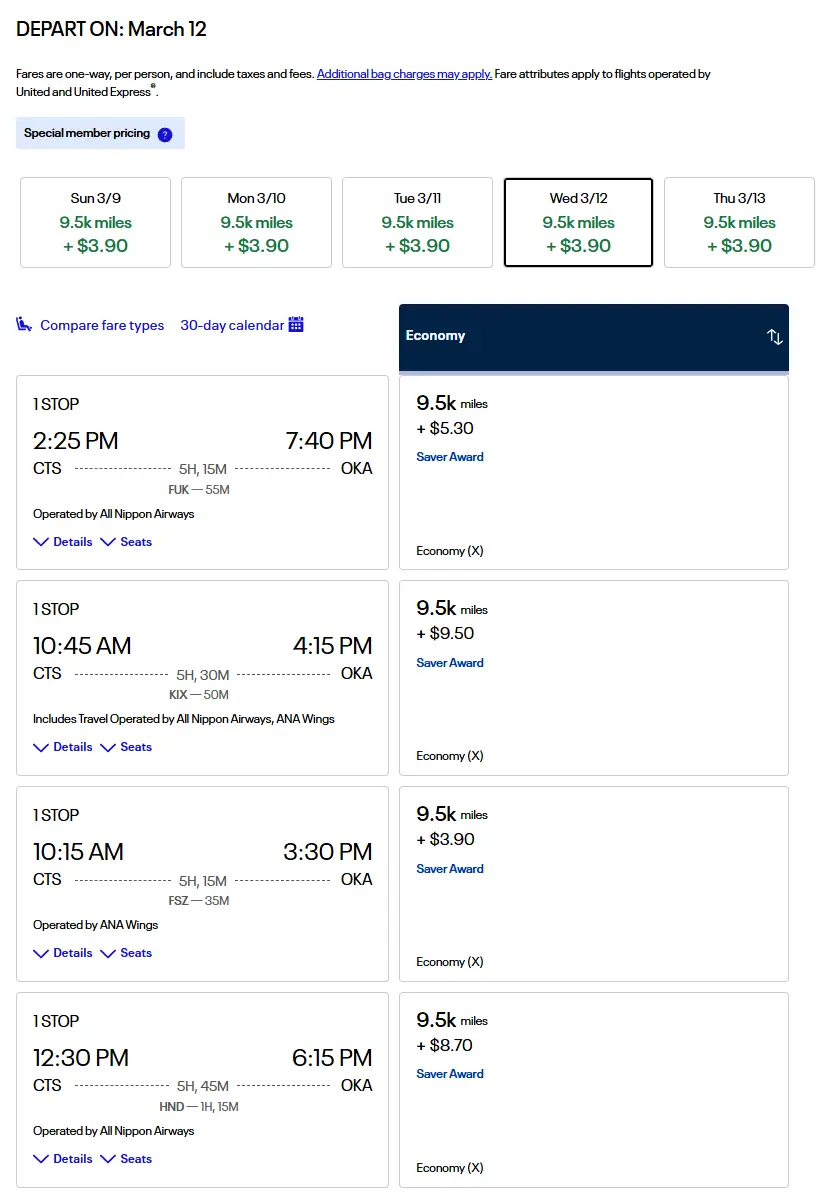Expand Details for the 10:45 AM flight
This screenshot has width=822, height=1195.
tap(63, 747)
